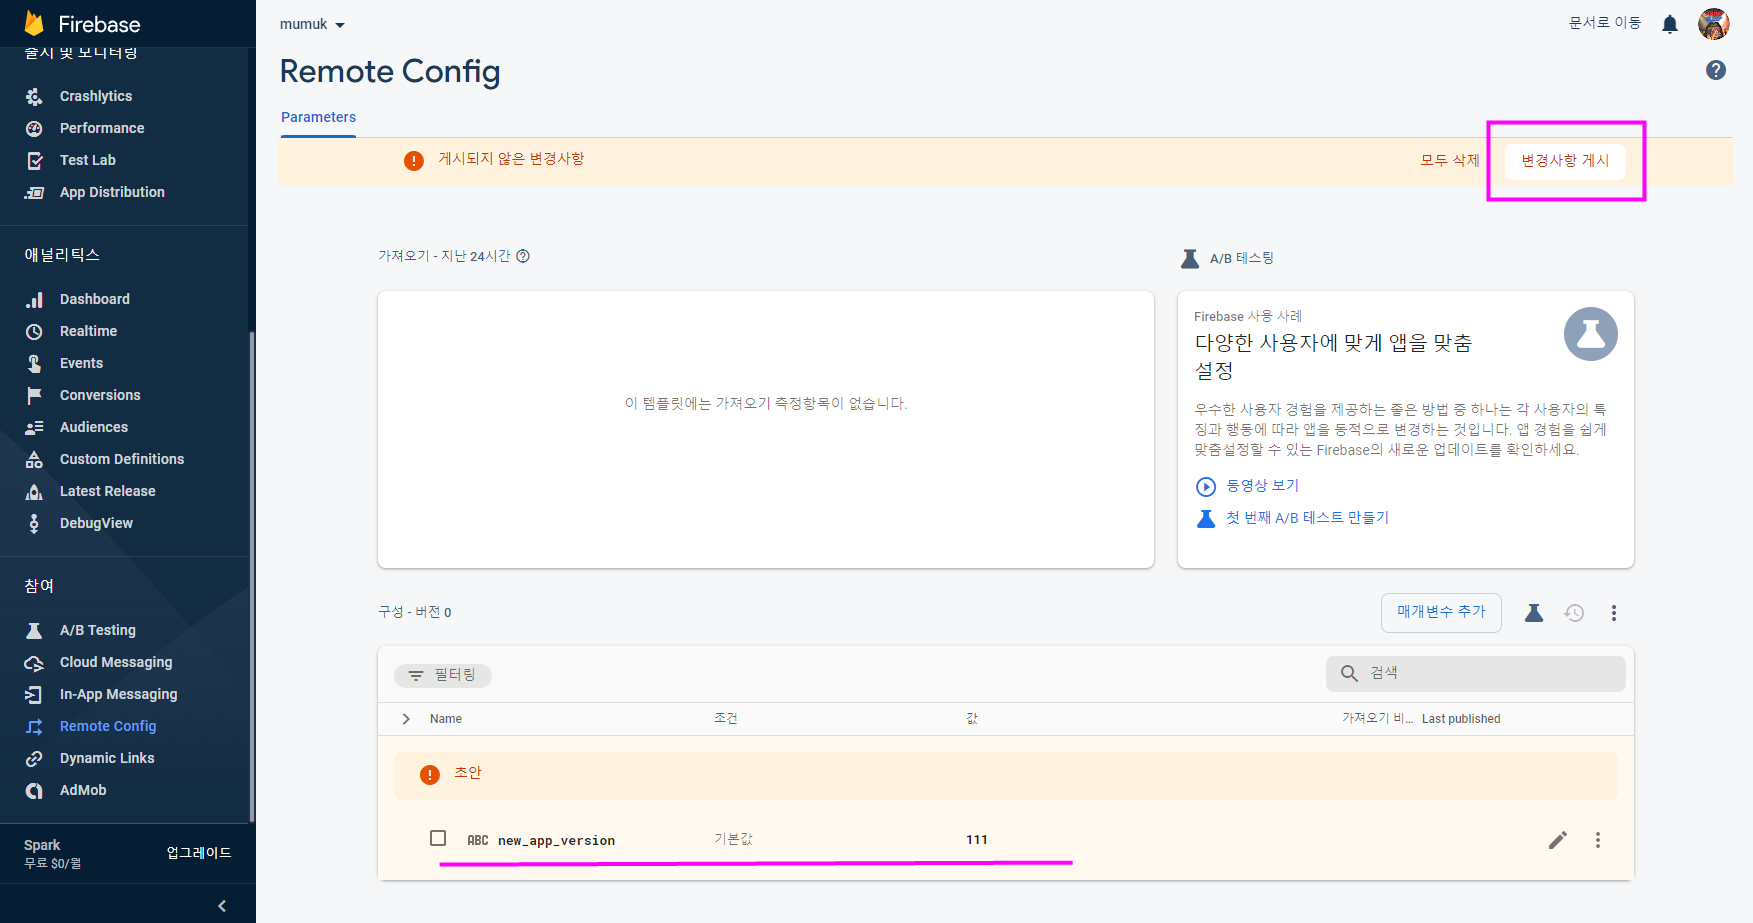Screen dimensions: 1753x923
Task: Click the Latest Release icon
Action: [34, 491]
